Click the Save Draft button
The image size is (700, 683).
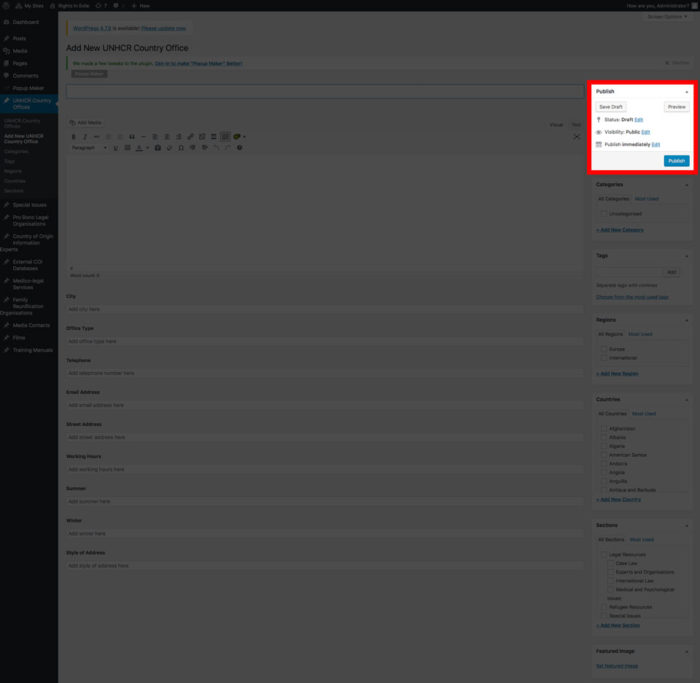611,107
